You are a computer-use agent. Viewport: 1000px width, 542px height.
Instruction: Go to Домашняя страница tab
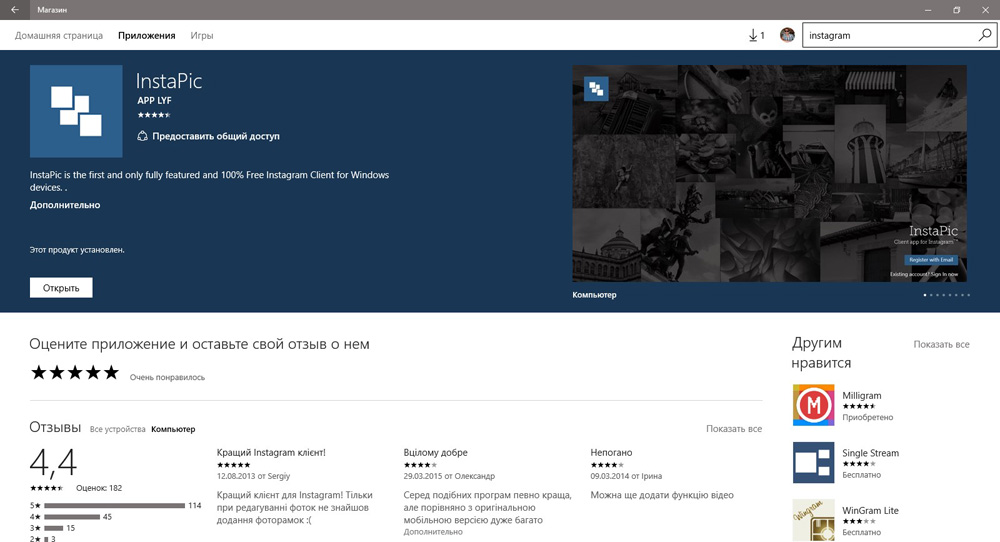[59, 36]
